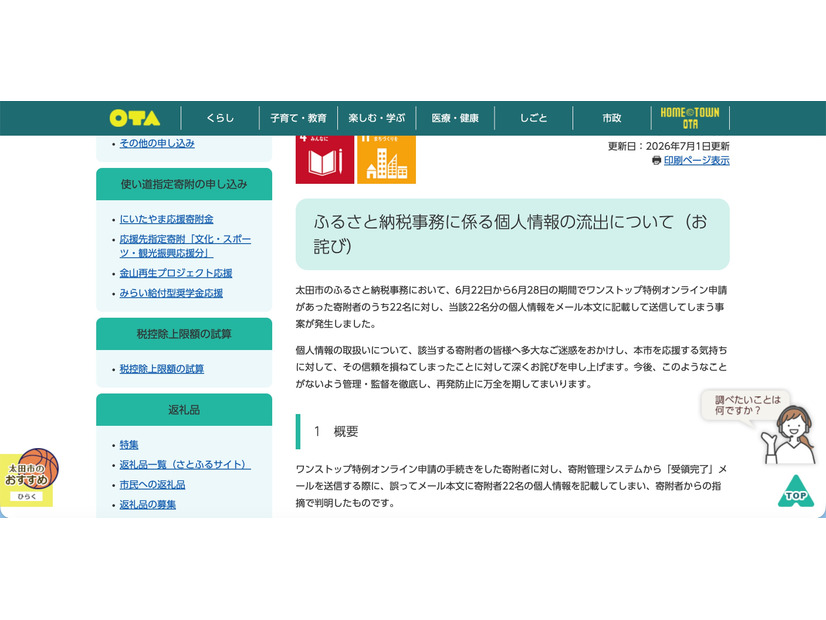Open その他の申し込み link
826x620 pixels.
[x=157, y=143]
